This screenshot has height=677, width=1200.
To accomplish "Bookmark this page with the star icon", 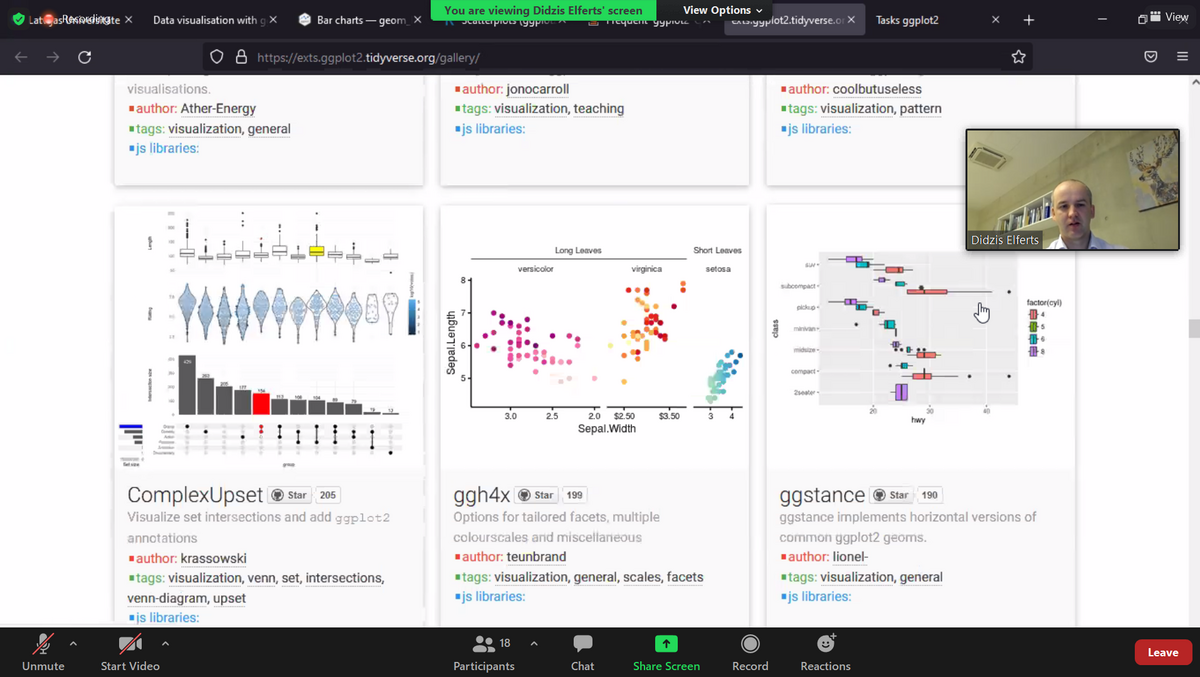I will 1019,57.
